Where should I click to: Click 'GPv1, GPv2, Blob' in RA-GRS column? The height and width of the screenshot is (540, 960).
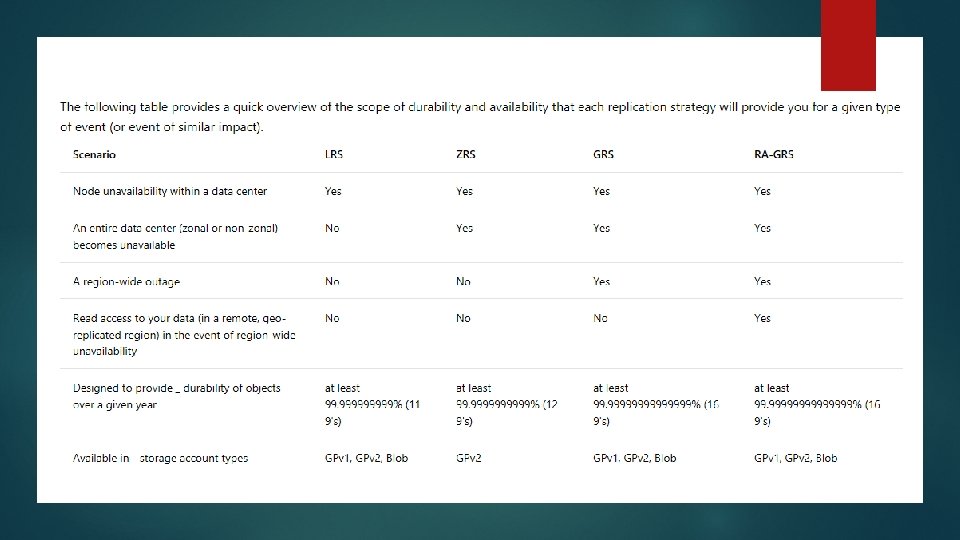[796, 458]
